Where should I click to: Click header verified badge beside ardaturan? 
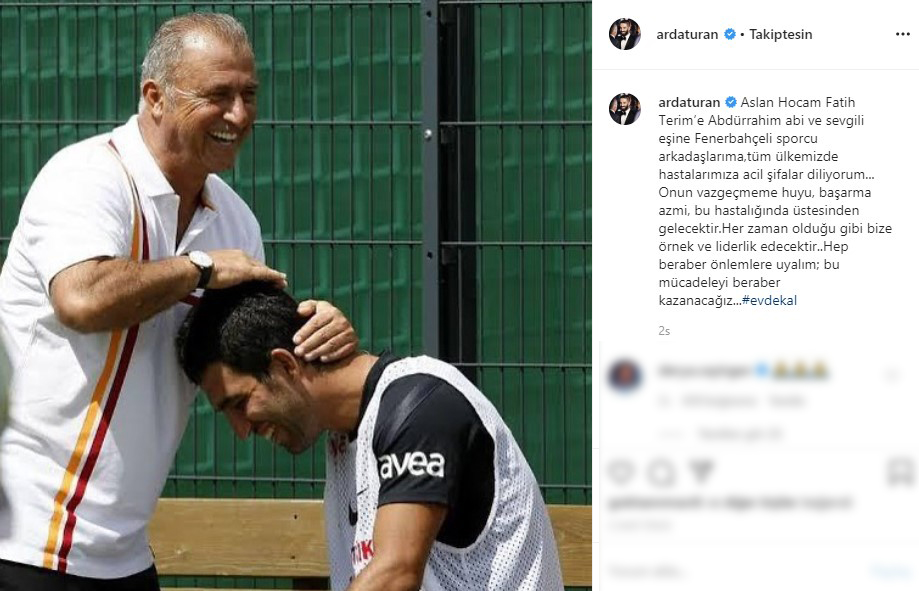pyautogui.click(x=730, y=35)
